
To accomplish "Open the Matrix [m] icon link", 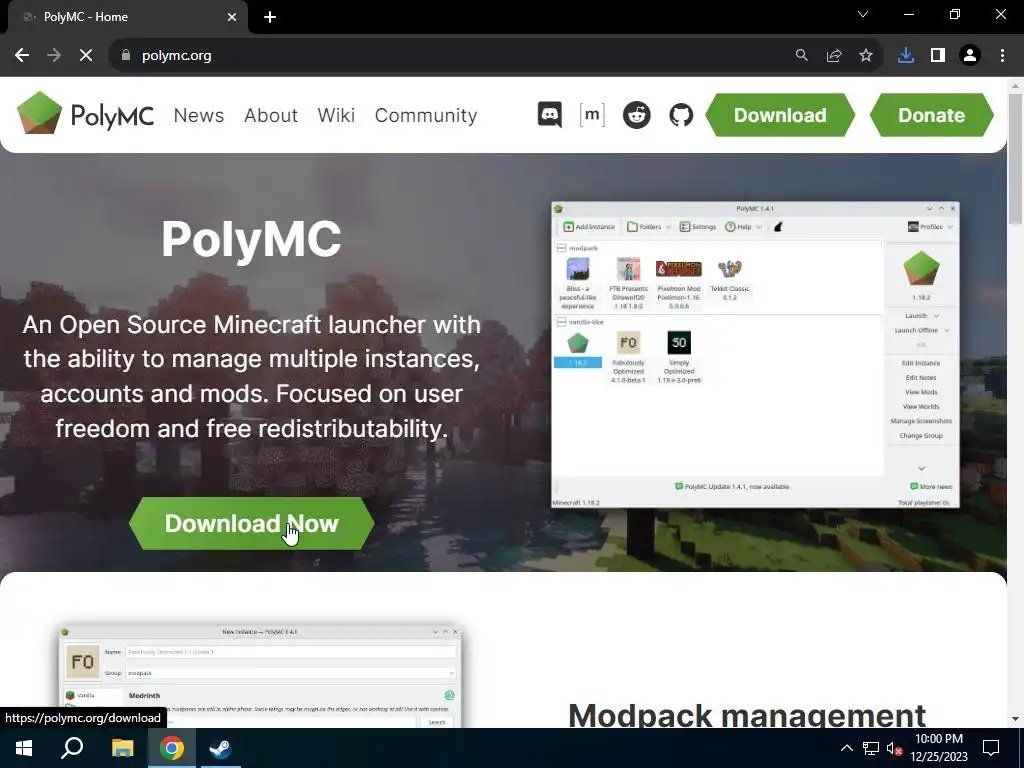I will (592, 115).
